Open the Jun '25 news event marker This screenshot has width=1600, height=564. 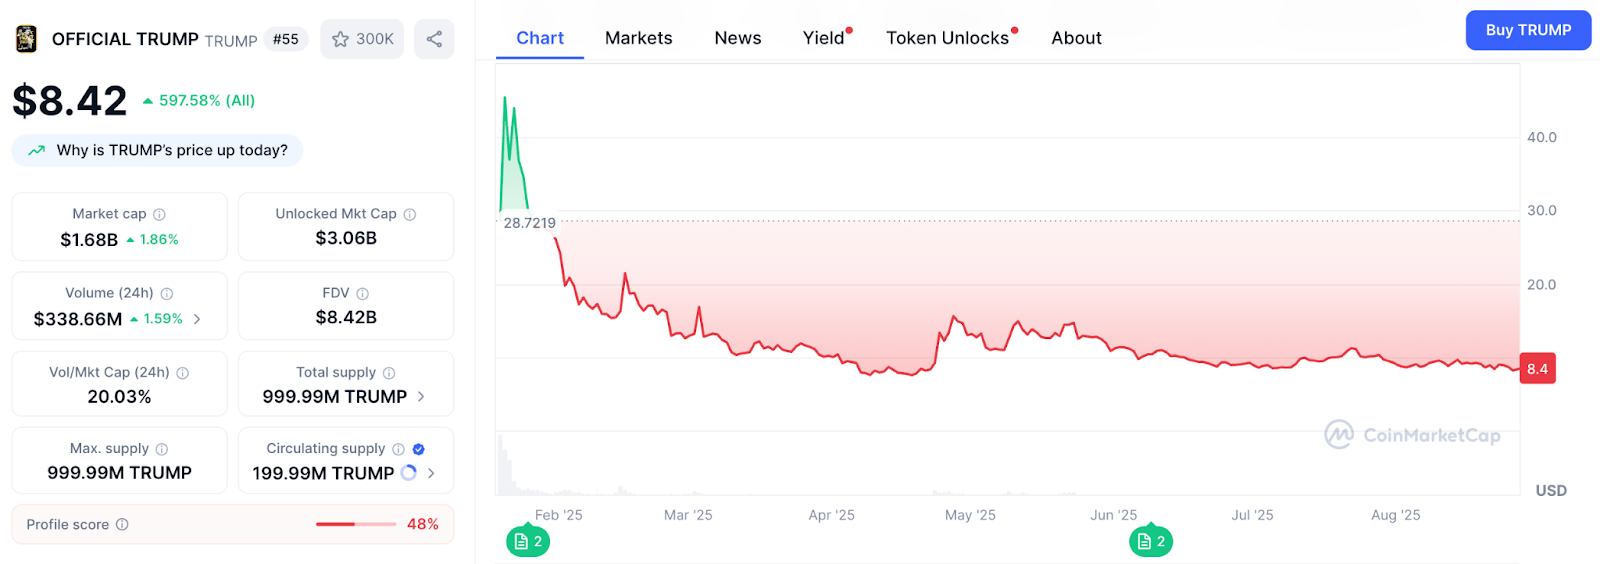click(x=1151, y=541)
